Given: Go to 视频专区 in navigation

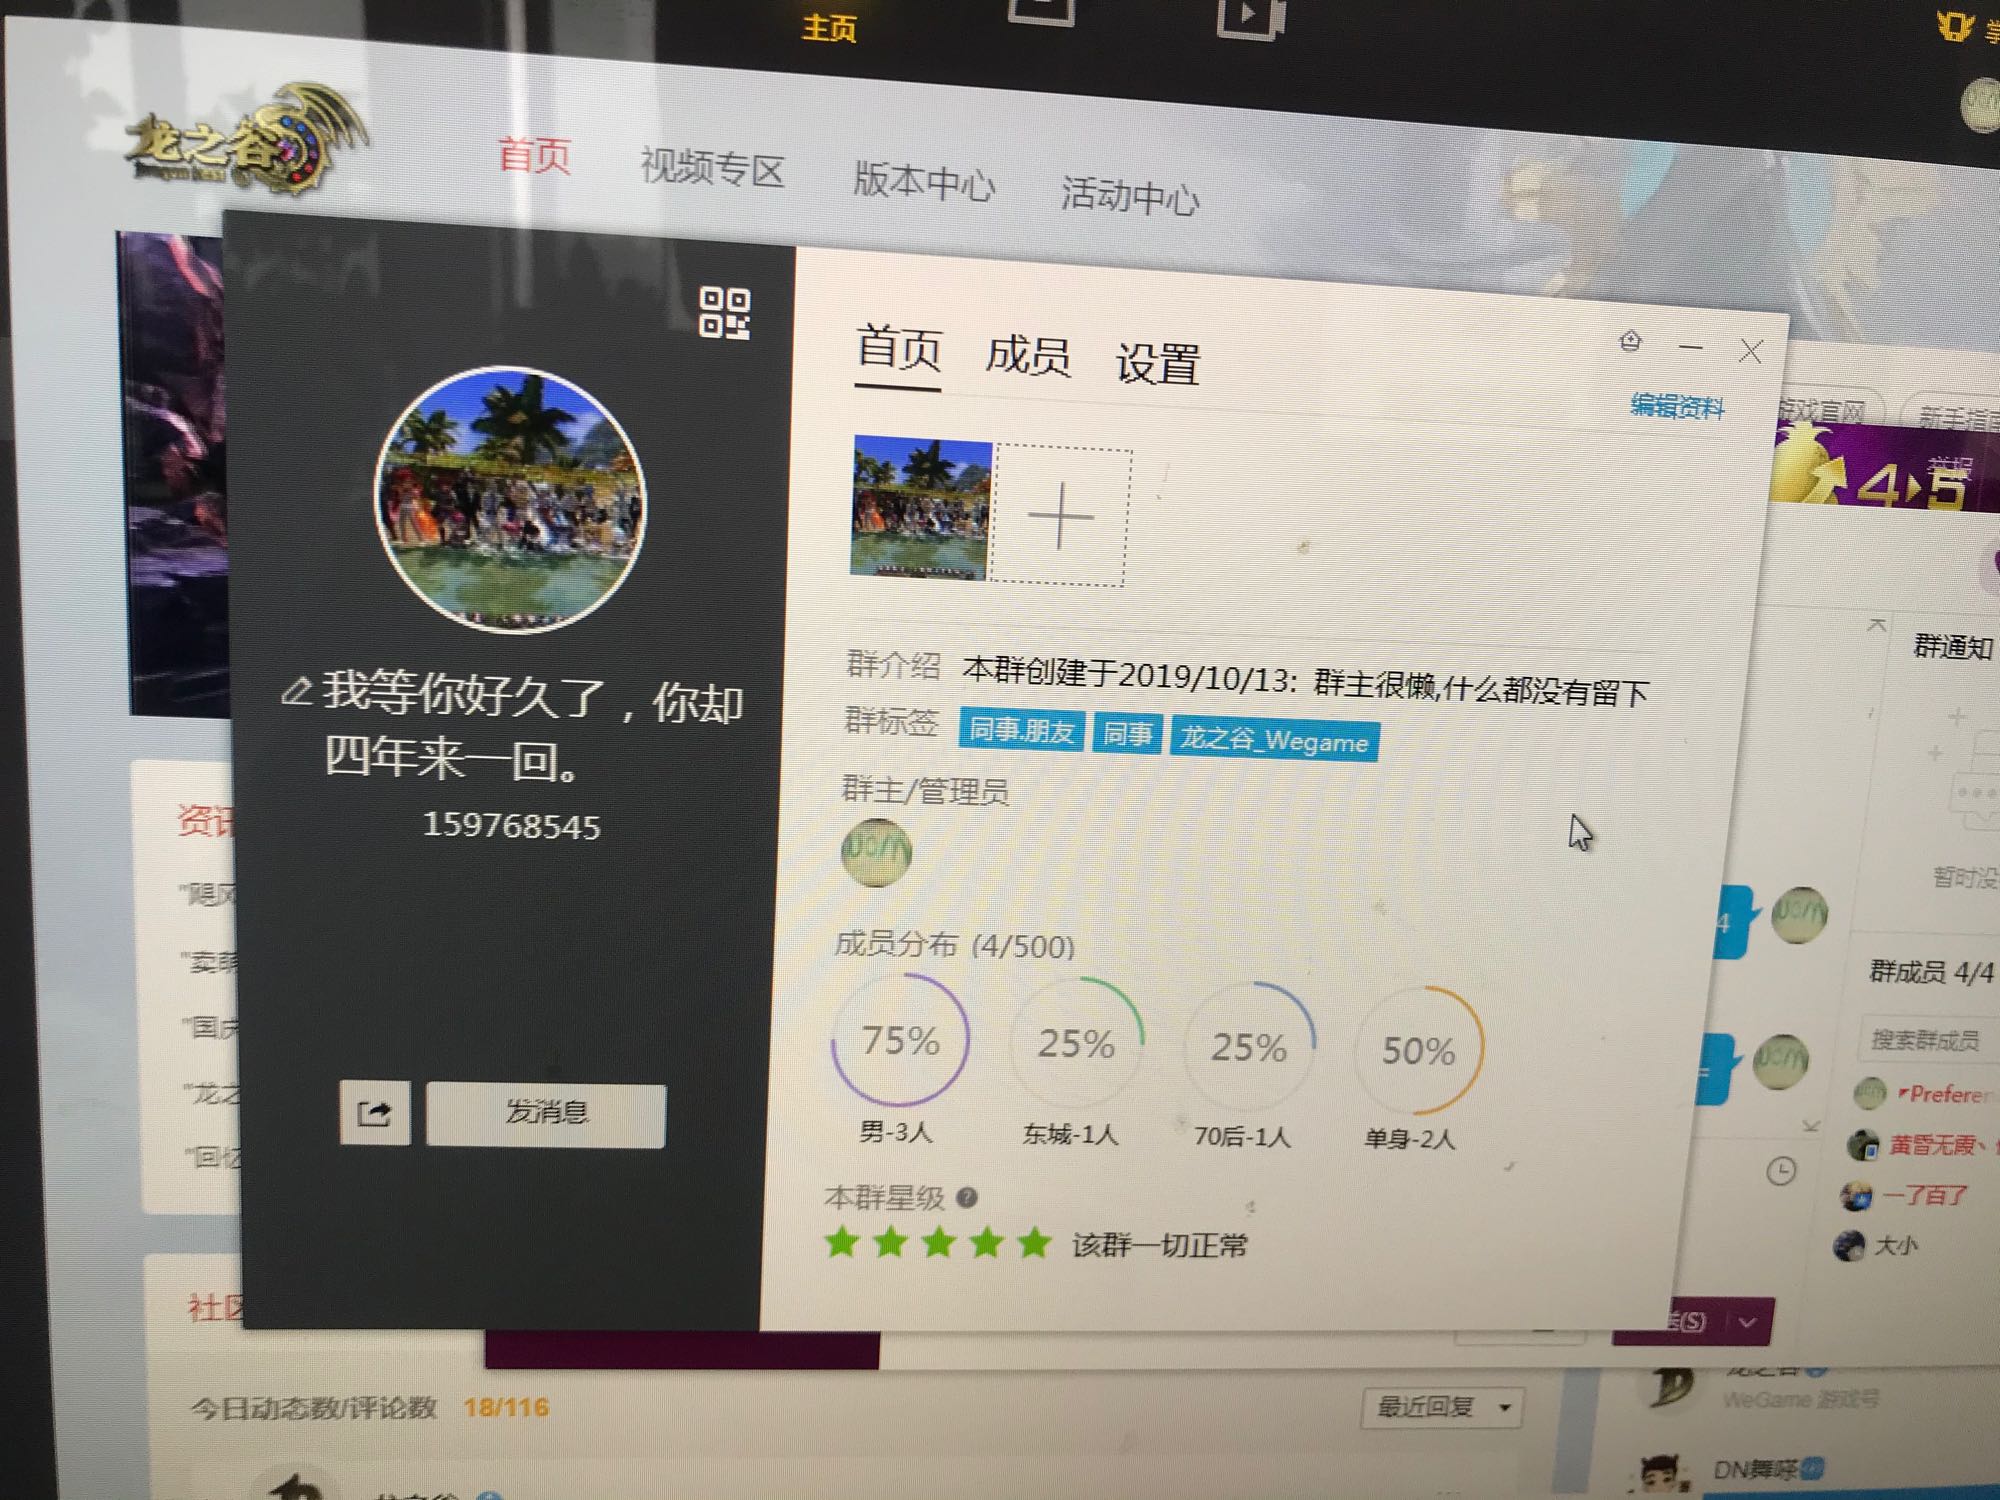Looking at the screenshot, I should pos(712,168).
